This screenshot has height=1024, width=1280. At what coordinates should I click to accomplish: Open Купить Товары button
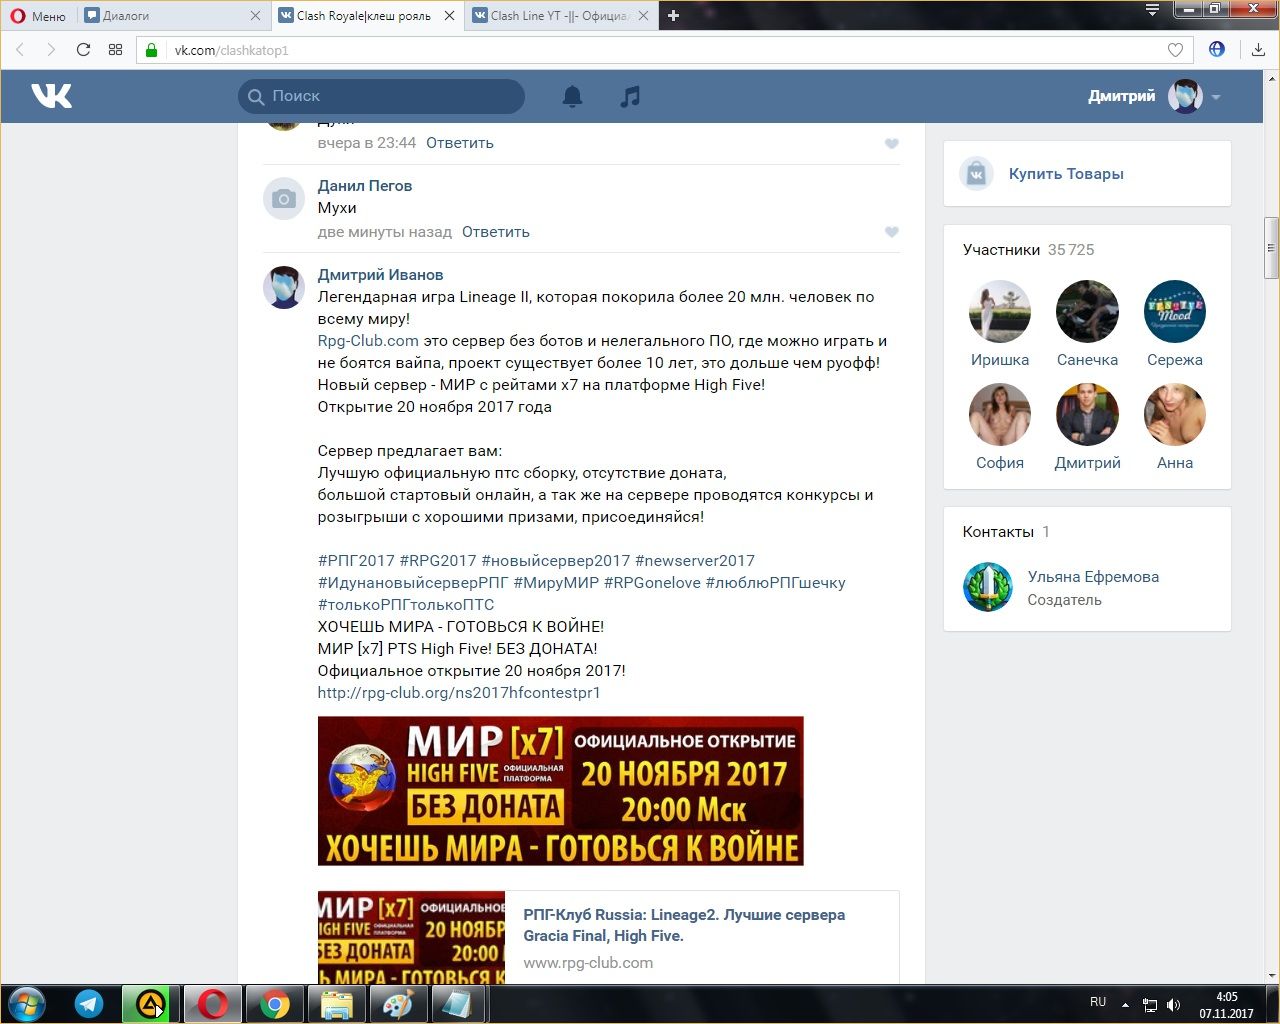pos(1066,174)
